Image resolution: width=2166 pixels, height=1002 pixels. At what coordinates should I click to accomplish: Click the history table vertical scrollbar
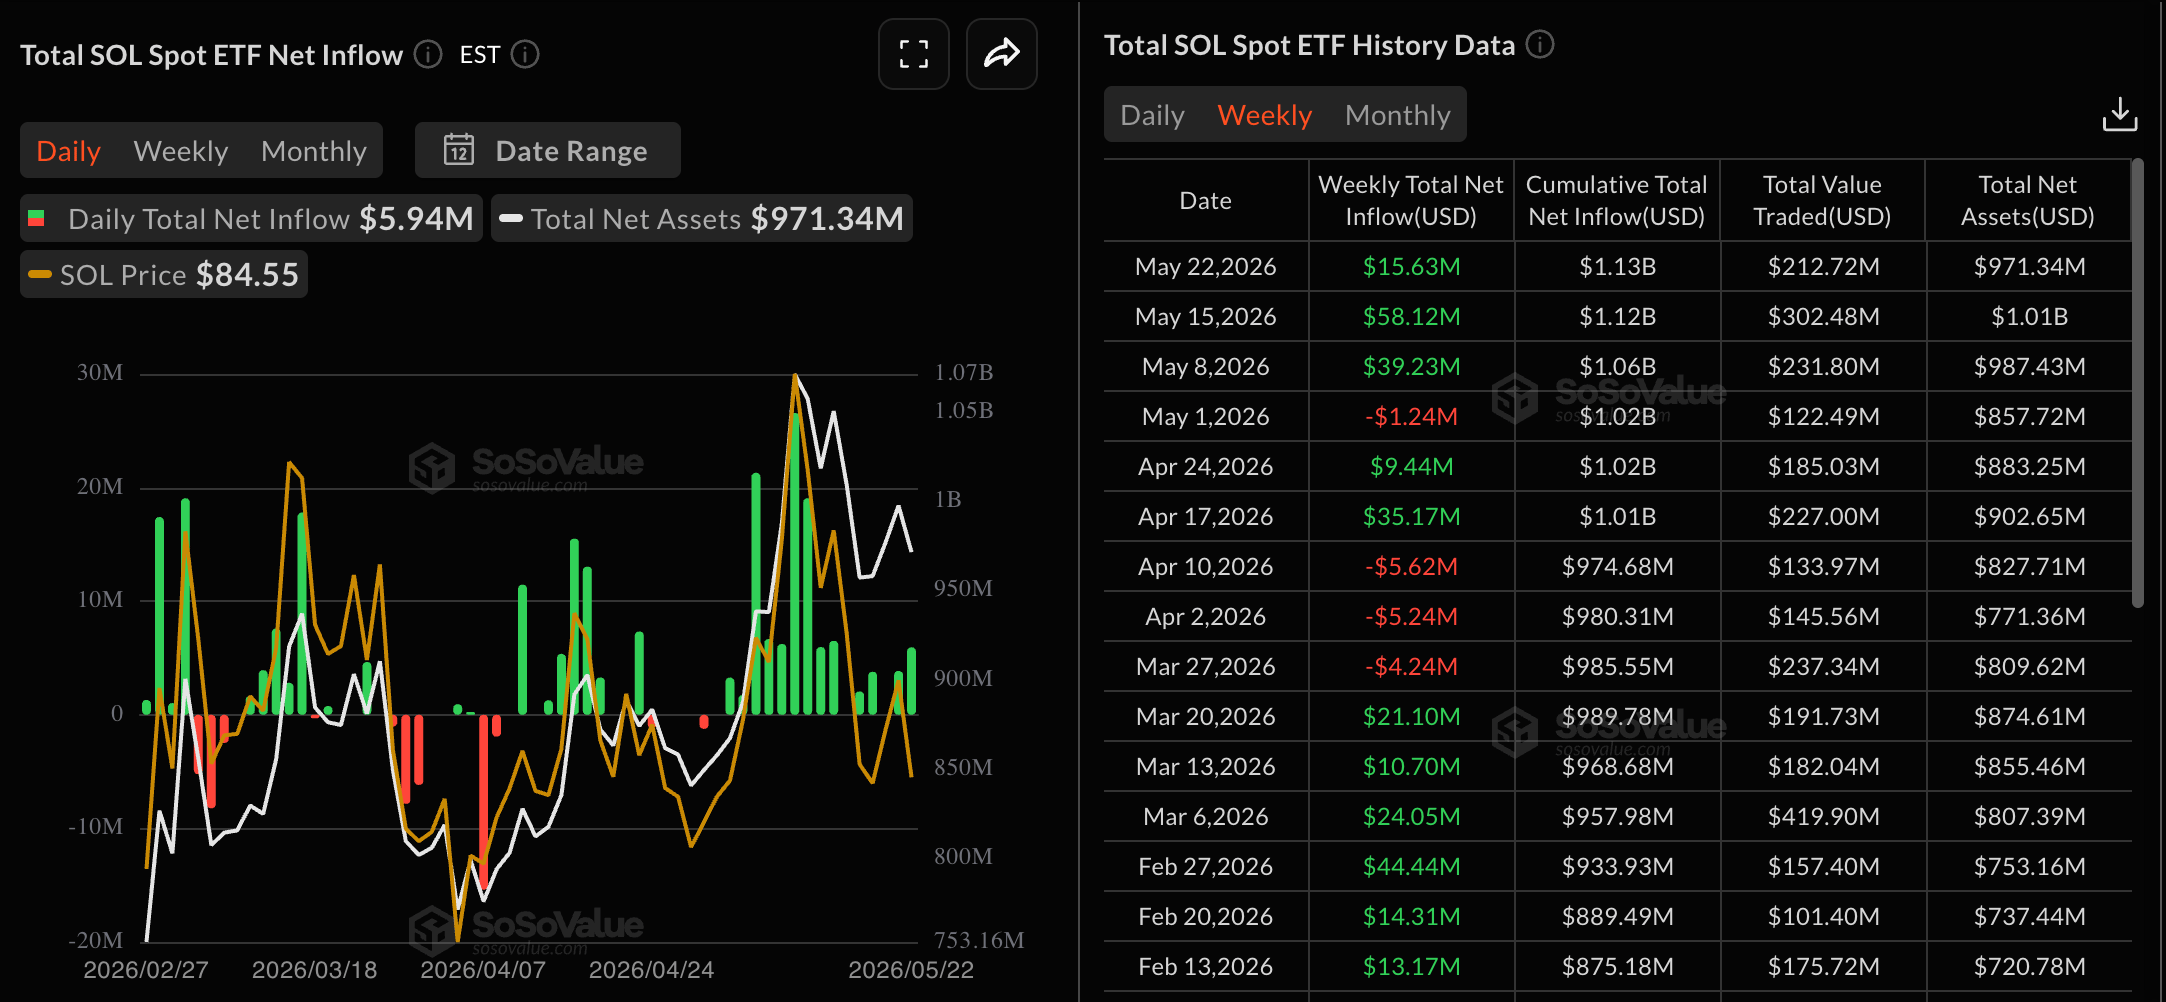2137,383
